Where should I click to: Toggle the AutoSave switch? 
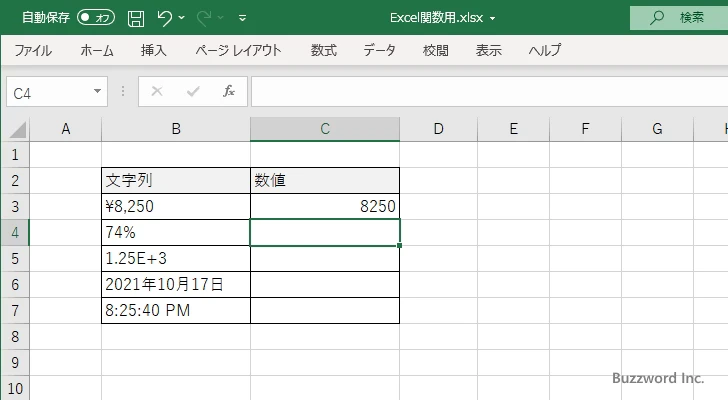pos(96,18)
